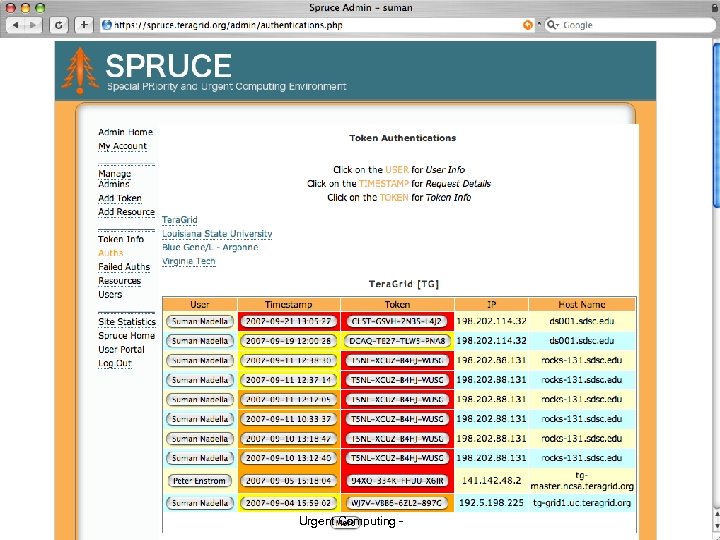The width and height of the screenshot is (720, 540).
Task: Click the Token column header
Action: (397, 304)
